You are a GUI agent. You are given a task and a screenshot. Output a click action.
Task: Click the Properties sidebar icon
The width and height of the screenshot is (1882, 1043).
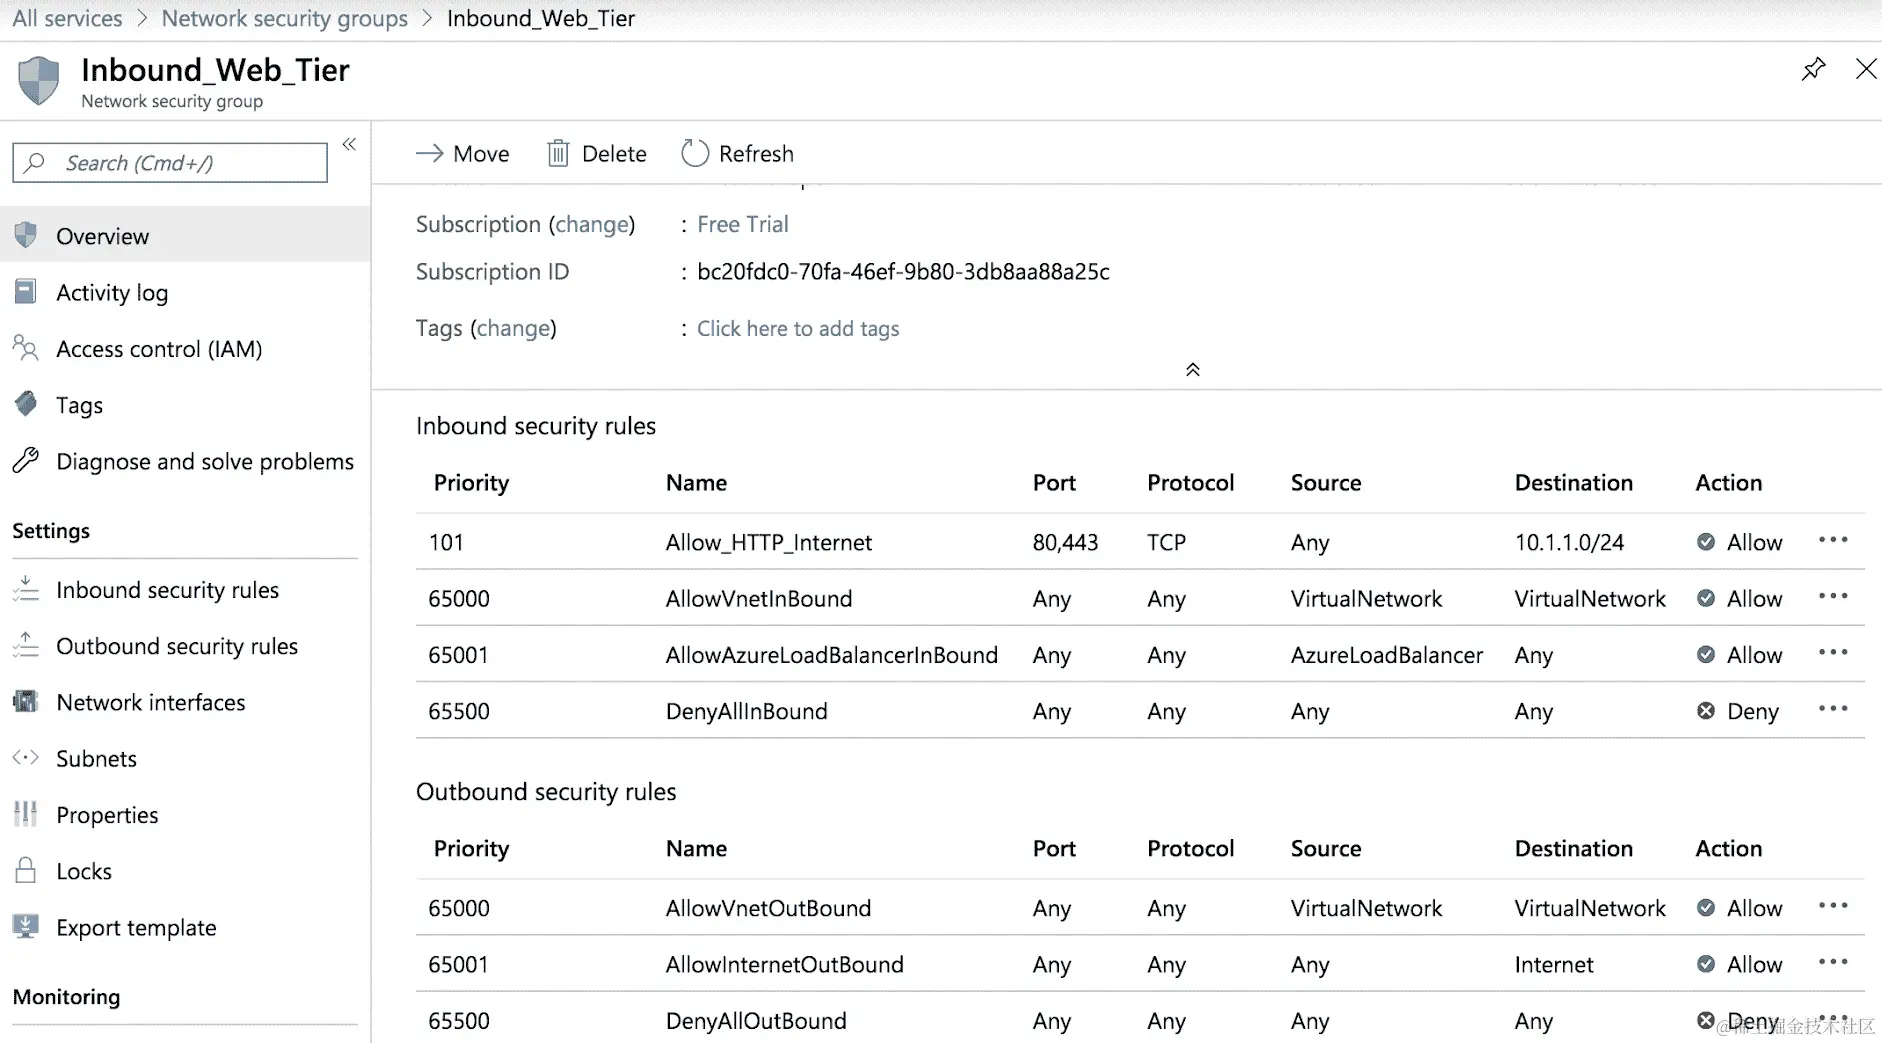tap(26, 813)
